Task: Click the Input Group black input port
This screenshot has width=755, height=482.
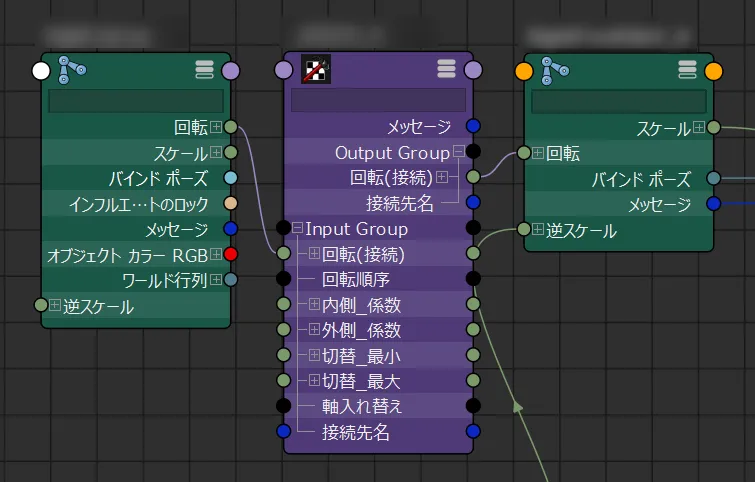Action: [x=284, y=227]
